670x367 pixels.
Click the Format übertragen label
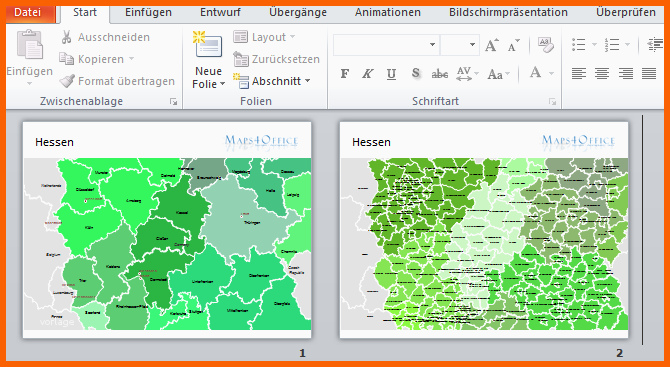tap(126, 81)
